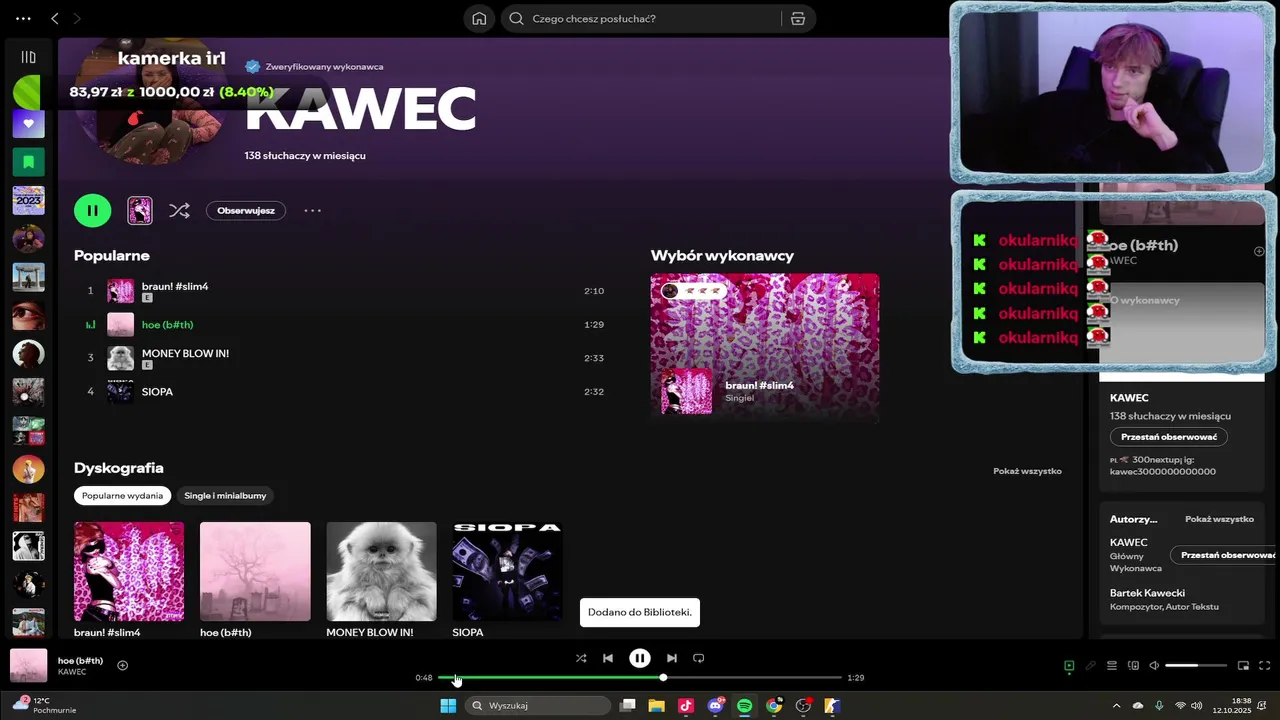Open Discord from the taskbar
This screenshot has width=1280, height=720.
pos(716,705)
